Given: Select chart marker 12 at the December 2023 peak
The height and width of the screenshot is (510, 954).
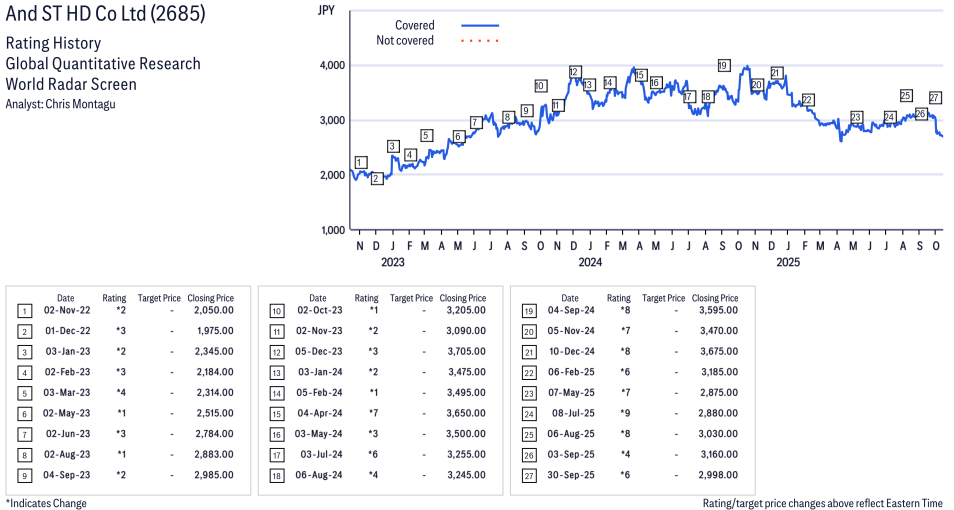Looking at the screenshot, I should pos(575,72).
